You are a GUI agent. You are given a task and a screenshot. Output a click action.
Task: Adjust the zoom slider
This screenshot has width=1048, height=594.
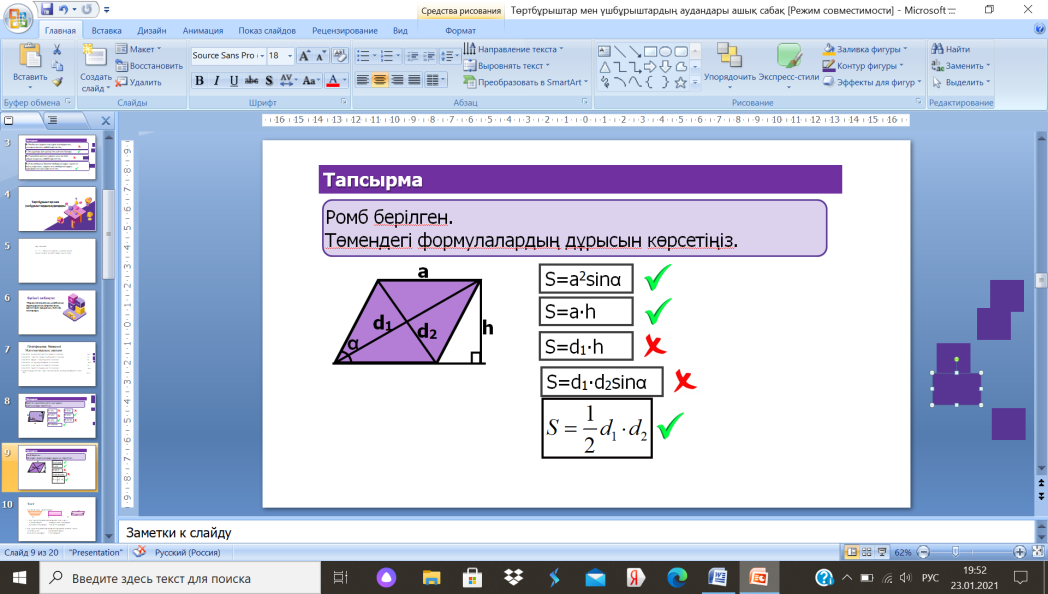pos(956,552)
